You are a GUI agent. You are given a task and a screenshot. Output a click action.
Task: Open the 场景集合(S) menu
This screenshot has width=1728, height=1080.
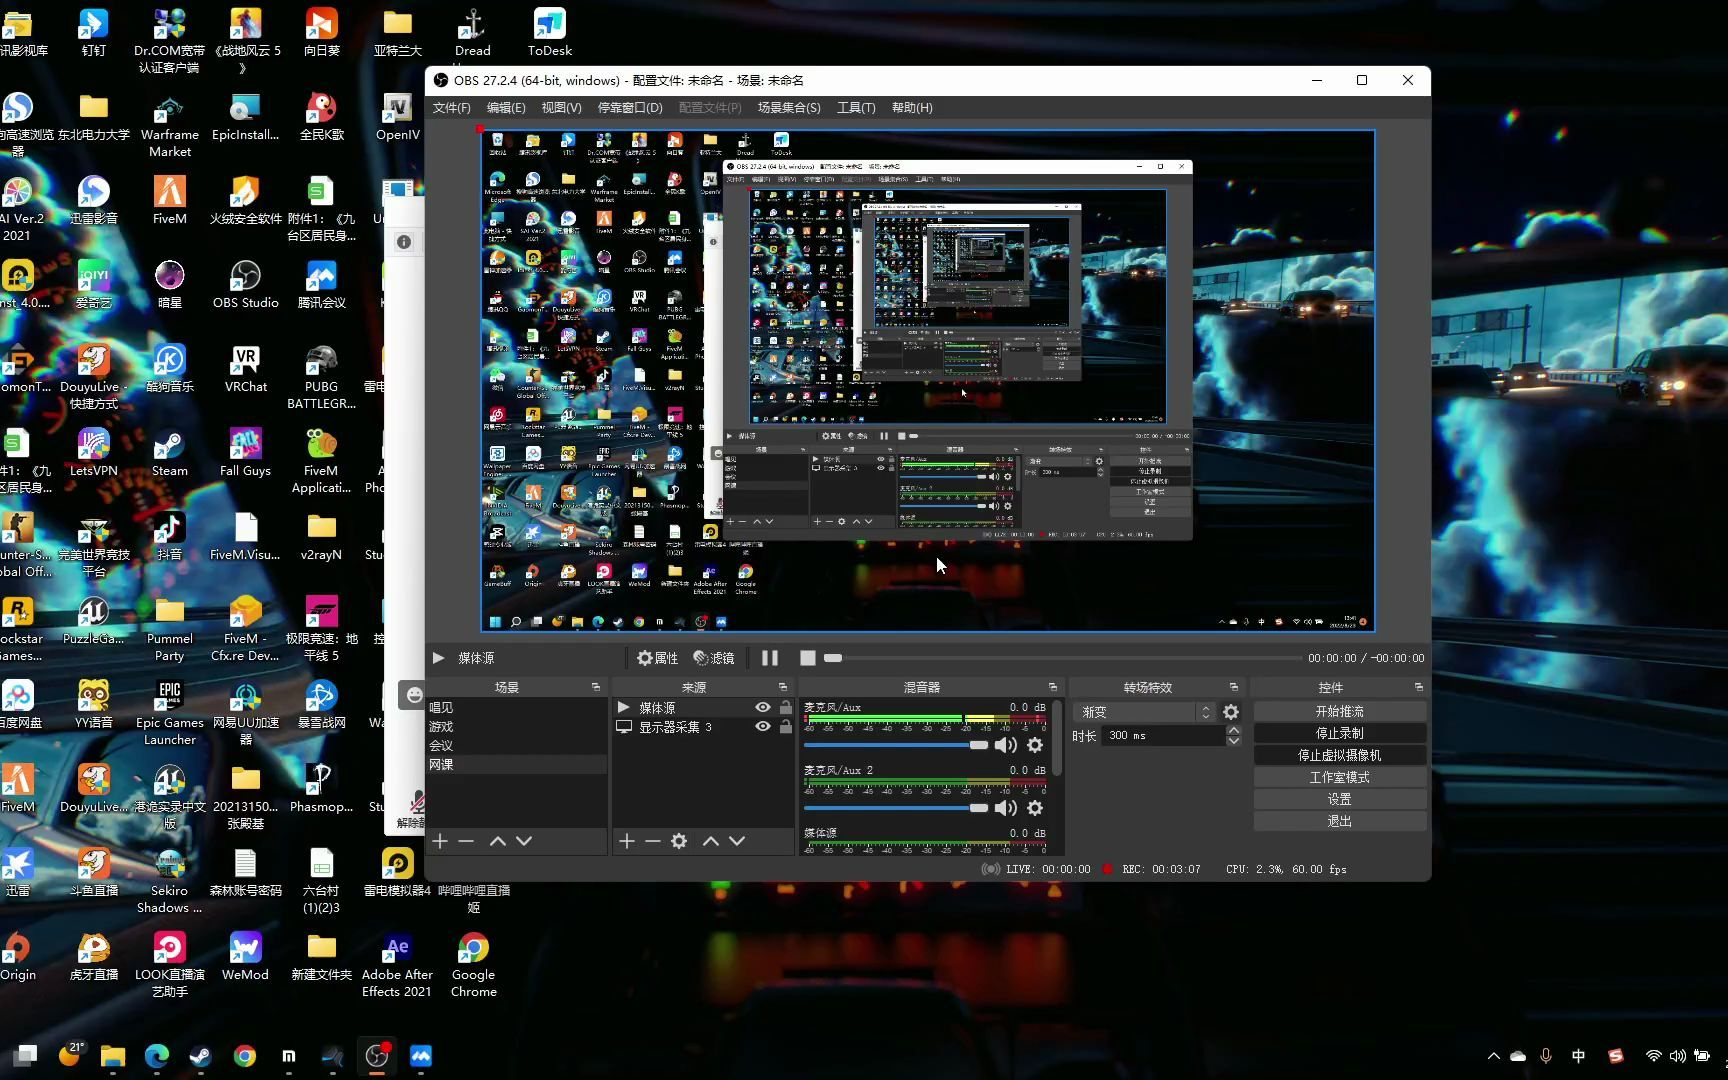pyautogui.click(x=789, y=108)
